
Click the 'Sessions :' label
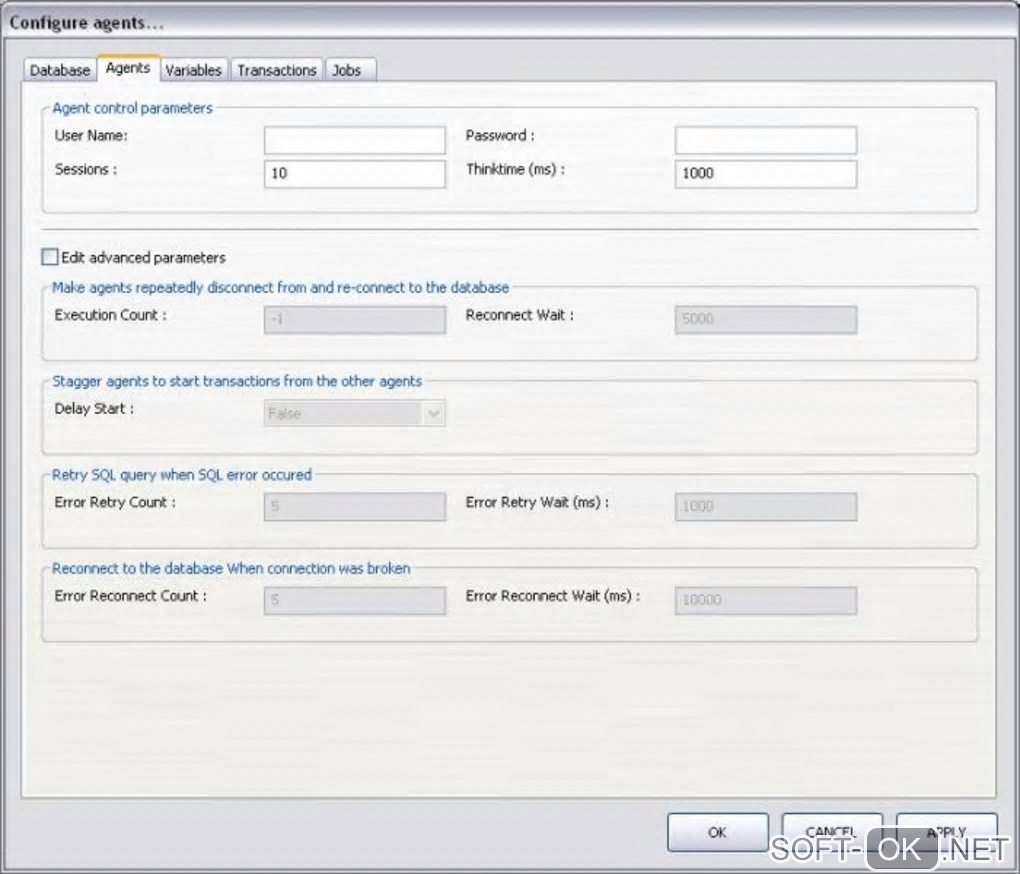pyautogui.click(x=86, y=170)
